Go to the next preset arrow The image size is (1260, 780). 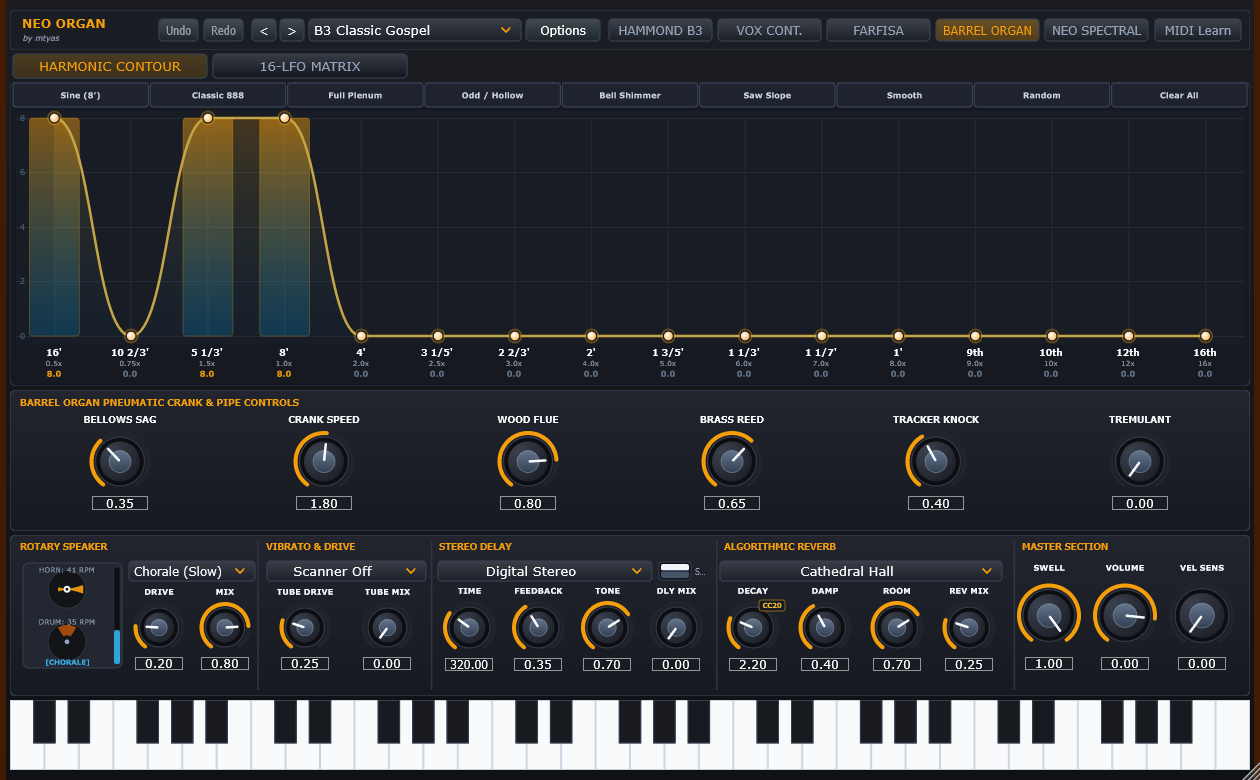tap(292, 30)
